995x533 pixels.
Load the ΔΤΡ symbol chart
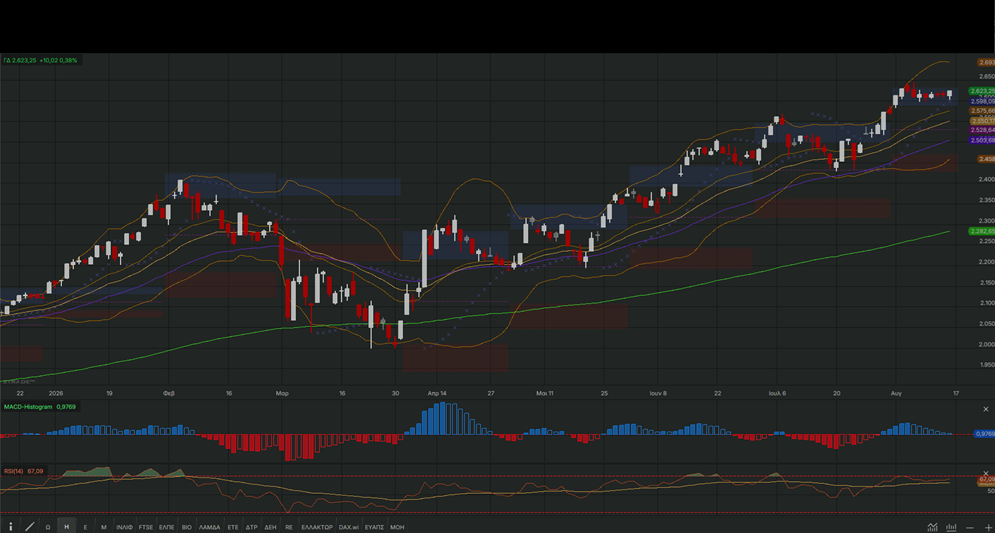(251, 527)
